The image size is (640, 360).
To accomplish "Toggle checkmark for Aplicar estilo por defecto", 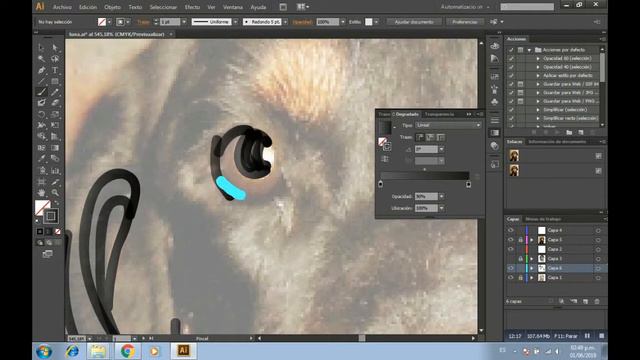I will coord(511,76).
